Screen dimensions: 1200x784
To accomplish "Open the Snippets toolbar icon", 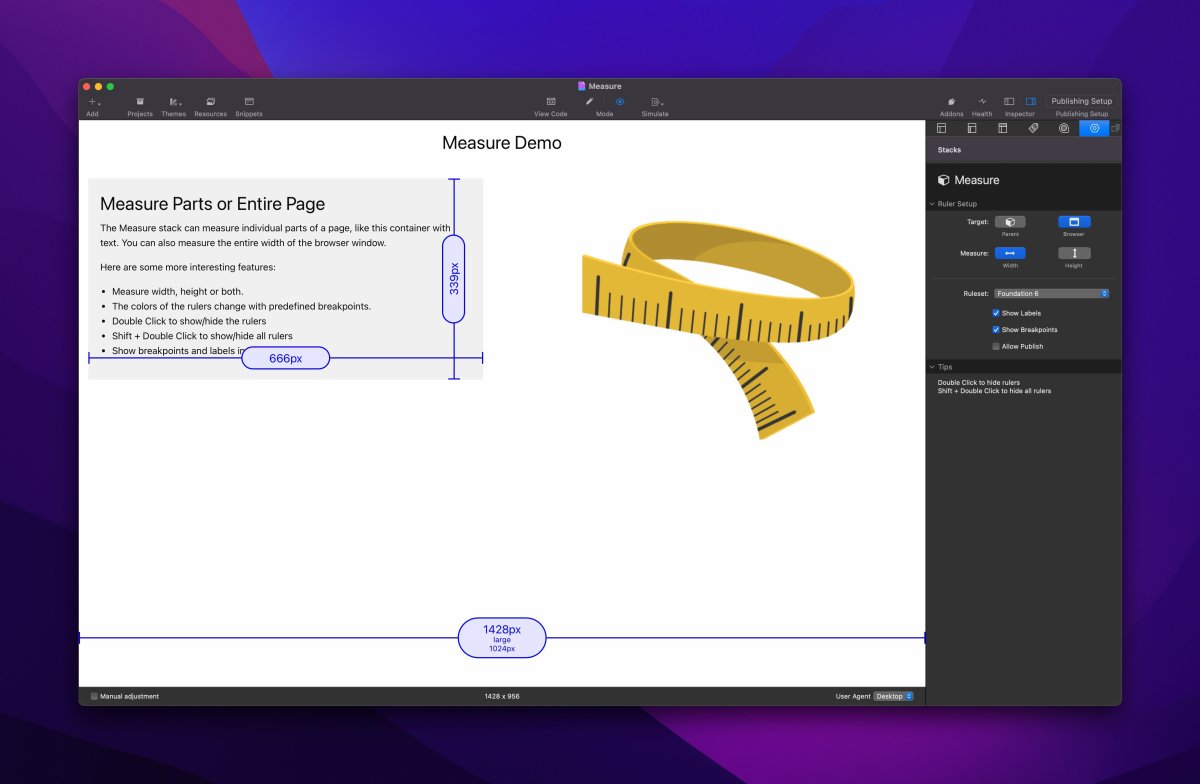I will pos(249,102).
